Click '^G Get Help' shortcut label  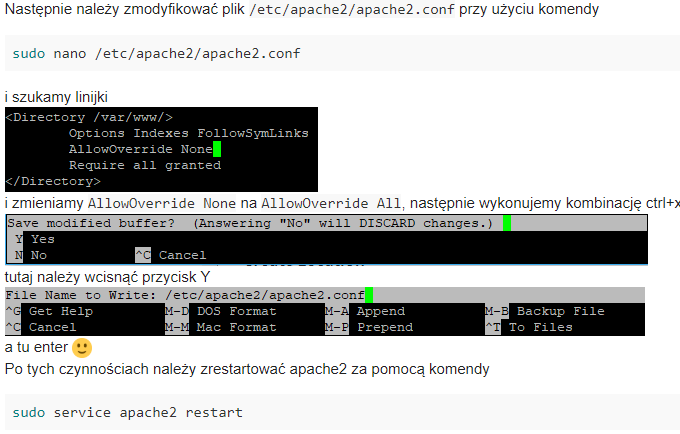click(x=49, y=311)
